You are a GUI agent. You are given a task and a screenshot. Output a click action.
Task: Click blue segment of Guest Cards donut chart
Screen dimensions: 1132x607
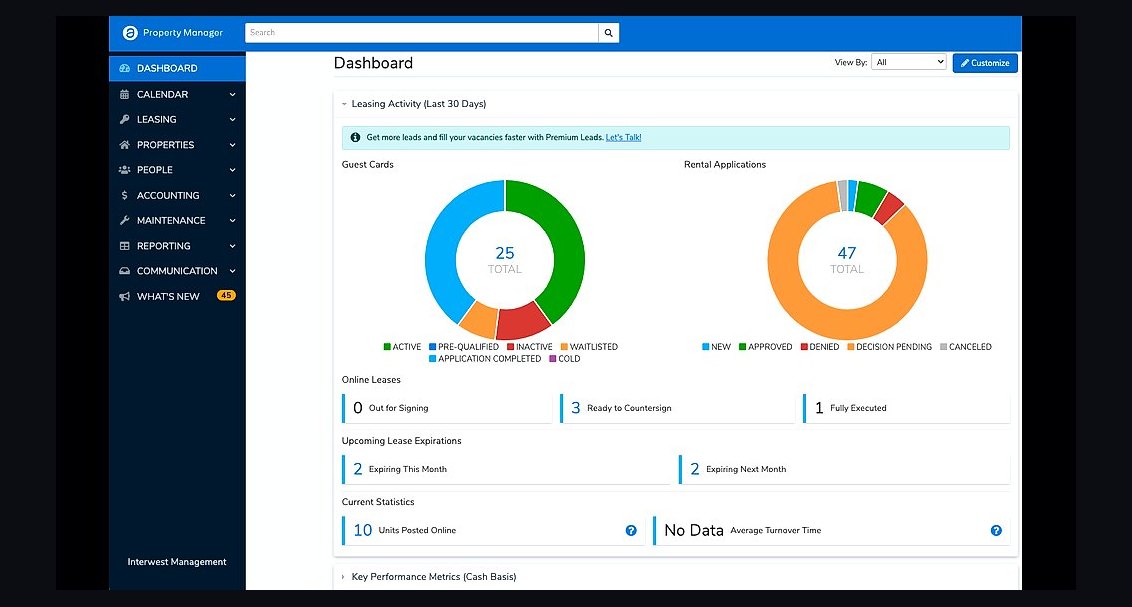point(440,245)
